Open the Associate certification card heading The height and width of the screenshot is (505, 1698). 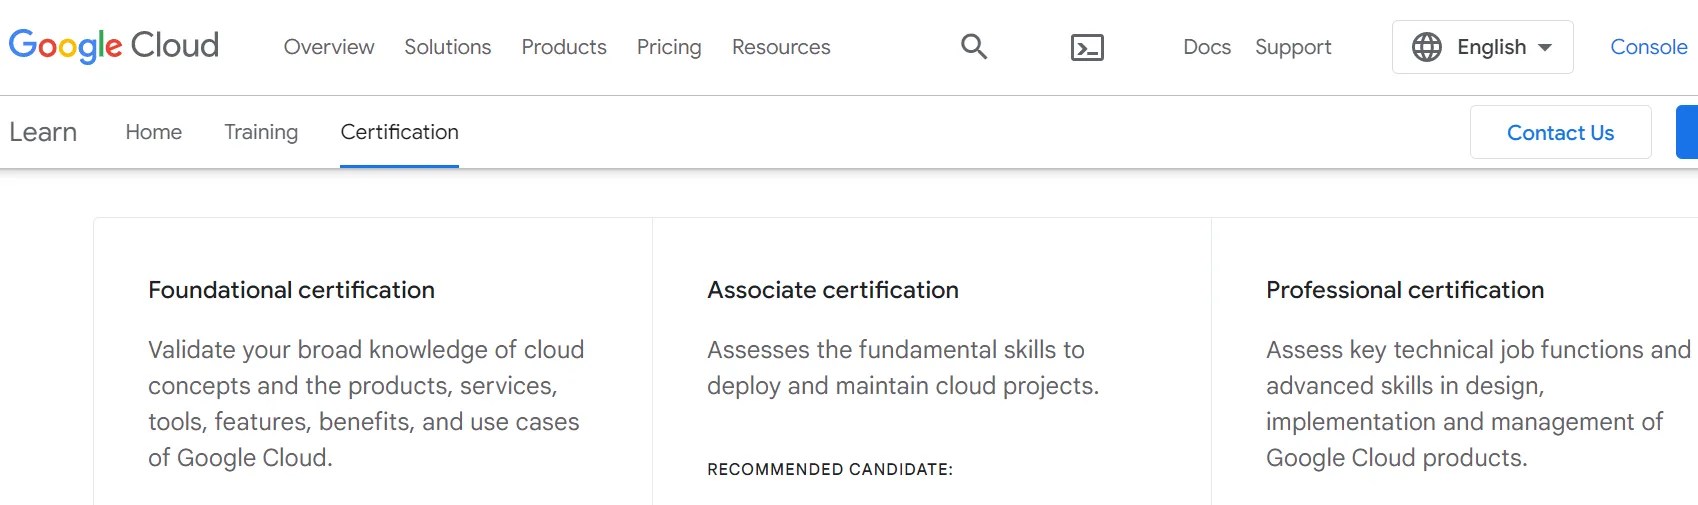click(x=832, y=290)
